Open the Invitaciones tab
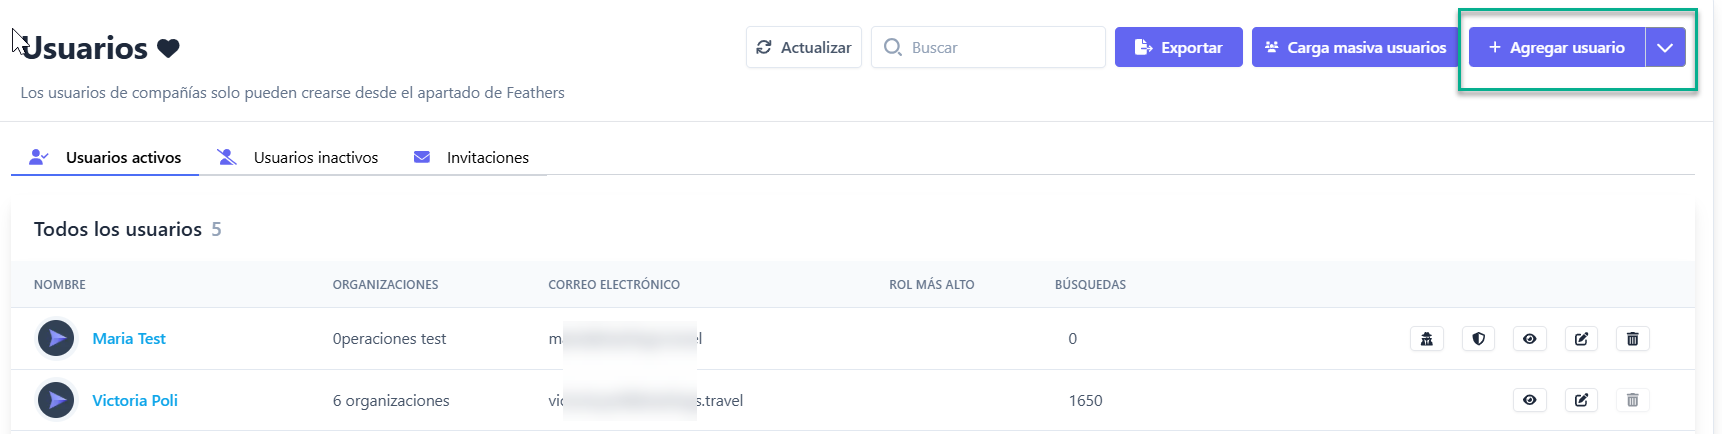Screen dimensions: 1722x434 [487, 158]
